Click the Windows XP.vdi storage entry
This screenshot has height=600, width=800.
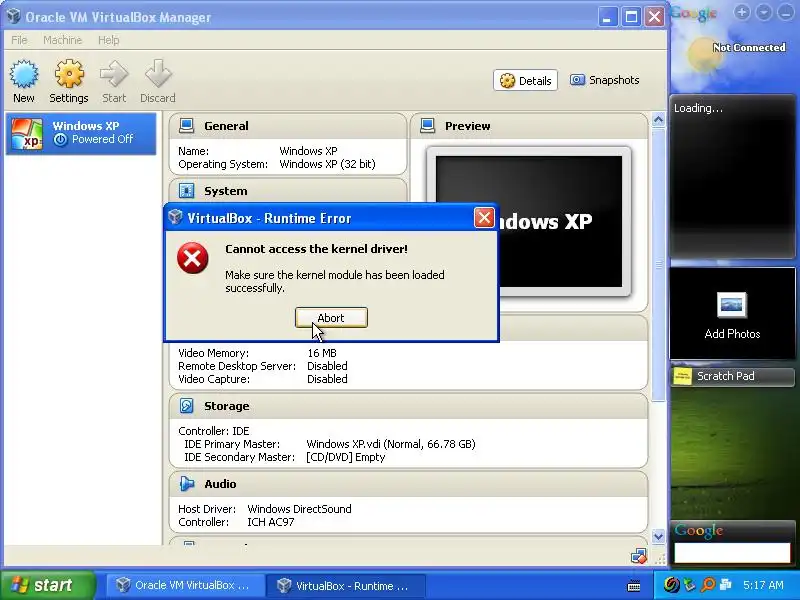(390, 444)
